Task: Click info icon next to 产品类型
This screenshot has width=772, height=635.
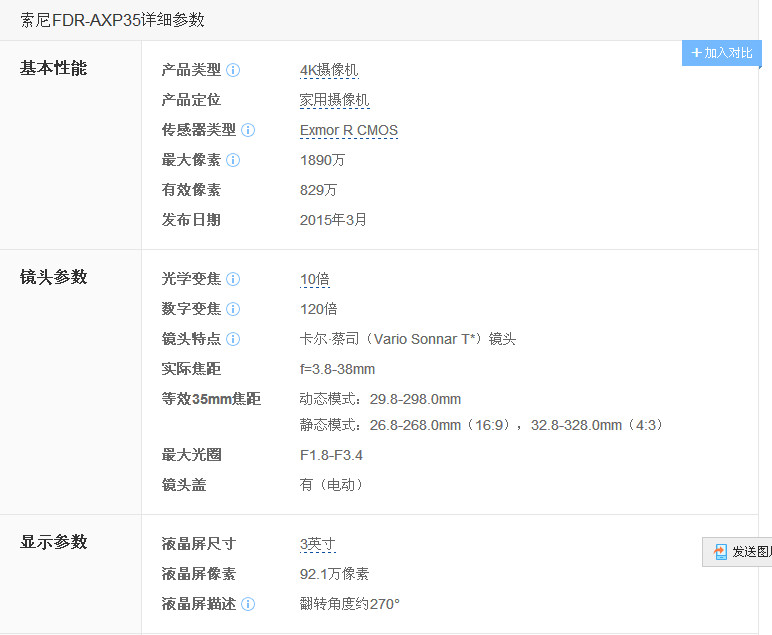Action: click(233, 70)
